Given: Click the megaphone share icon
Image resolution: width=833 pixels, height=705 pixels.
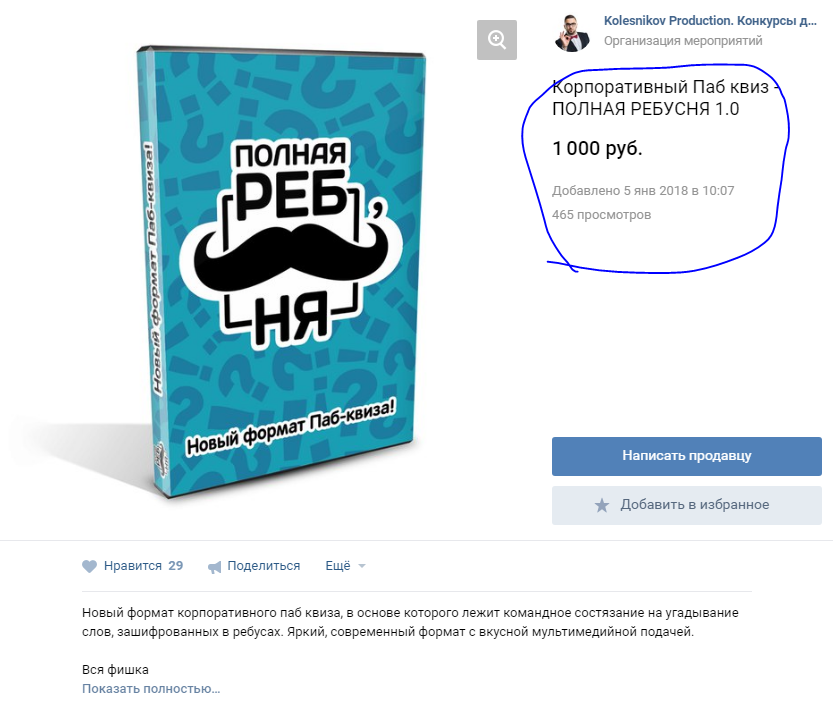Looking at the screenshot, I should tap(215, 567).
